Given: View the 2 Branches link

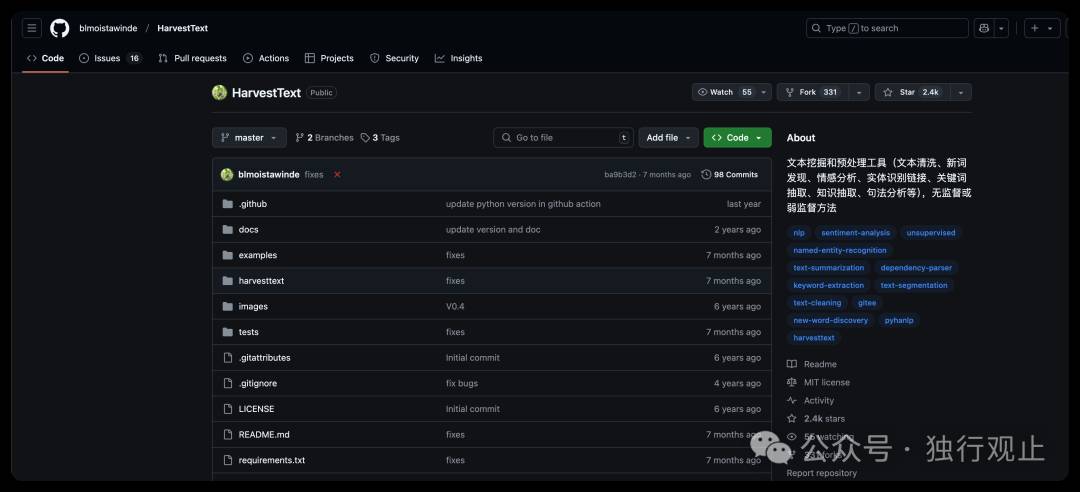Looking at the screenshot, I should (x=324, y=137).
